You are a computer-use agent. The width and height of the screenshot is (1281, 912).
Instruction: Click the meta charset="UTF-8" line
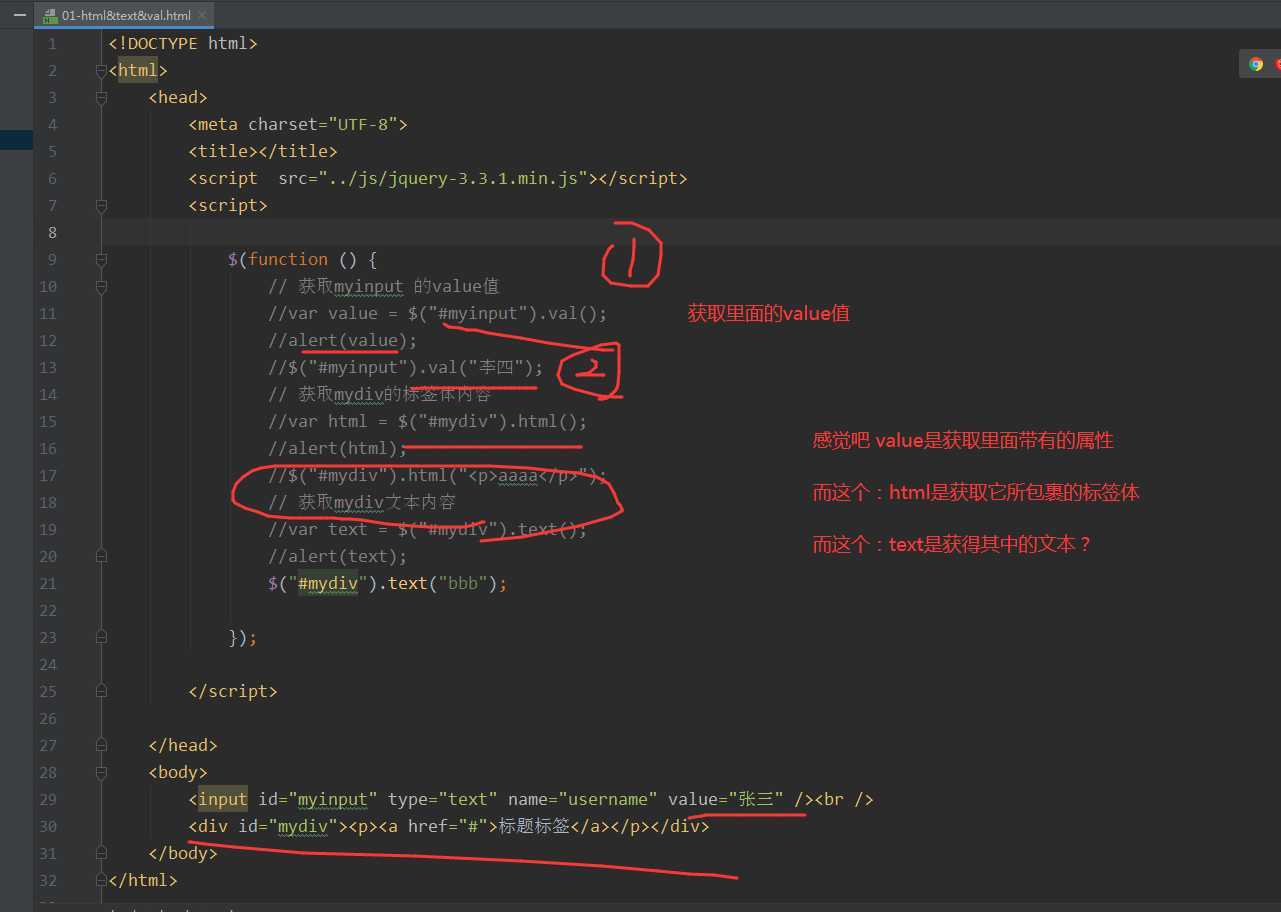tap(298, 125)
